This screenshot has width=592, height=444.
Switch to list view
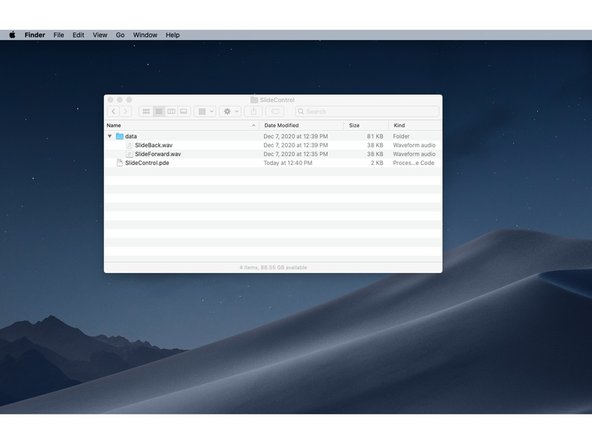click(x=159, y=111)
